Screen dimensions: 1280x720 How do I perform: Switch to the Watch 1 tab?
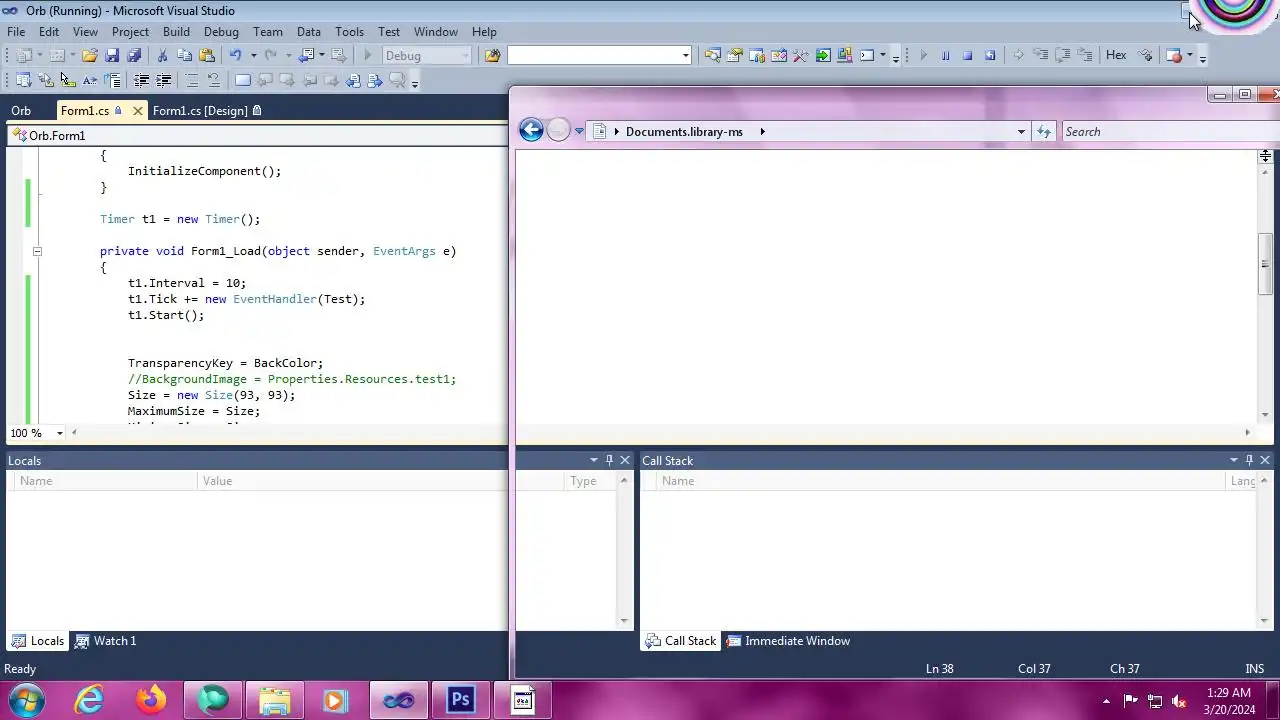pyautogui.click(x=106, y=641)
